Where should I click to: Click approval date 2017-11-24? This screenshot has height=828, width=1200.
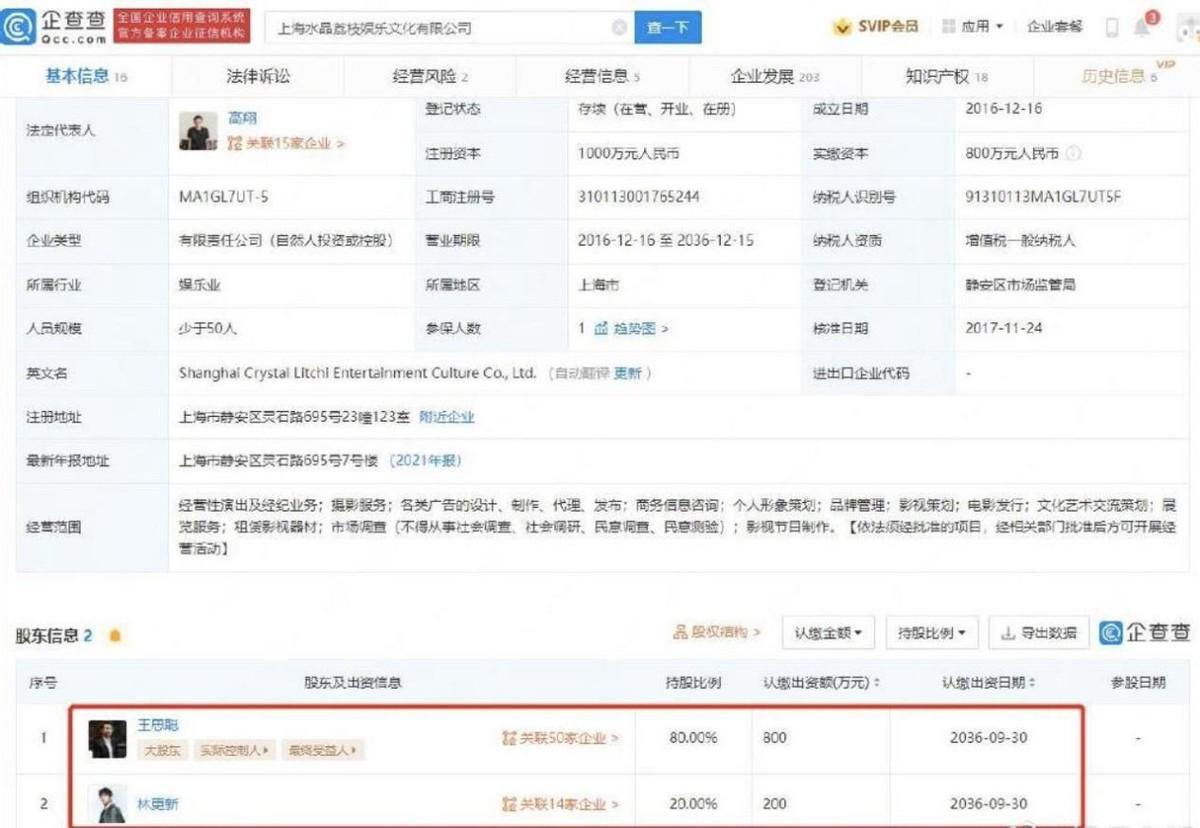pos(1004,328)
